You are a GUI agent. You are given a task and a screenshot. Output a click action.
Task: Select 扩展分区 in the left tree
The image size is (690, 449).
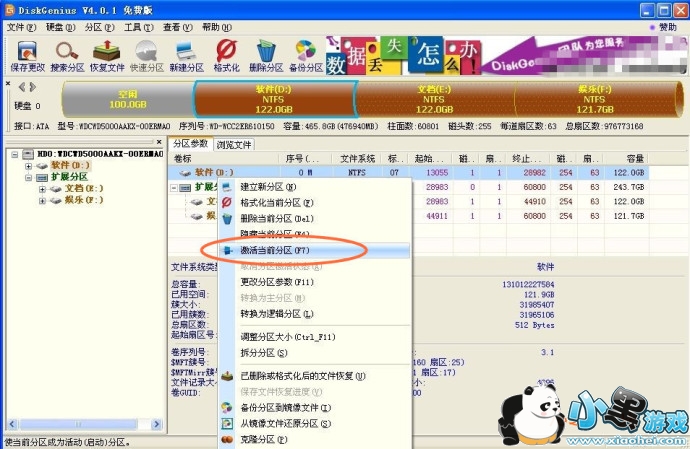pyautogui.click(x=70, y=177)
